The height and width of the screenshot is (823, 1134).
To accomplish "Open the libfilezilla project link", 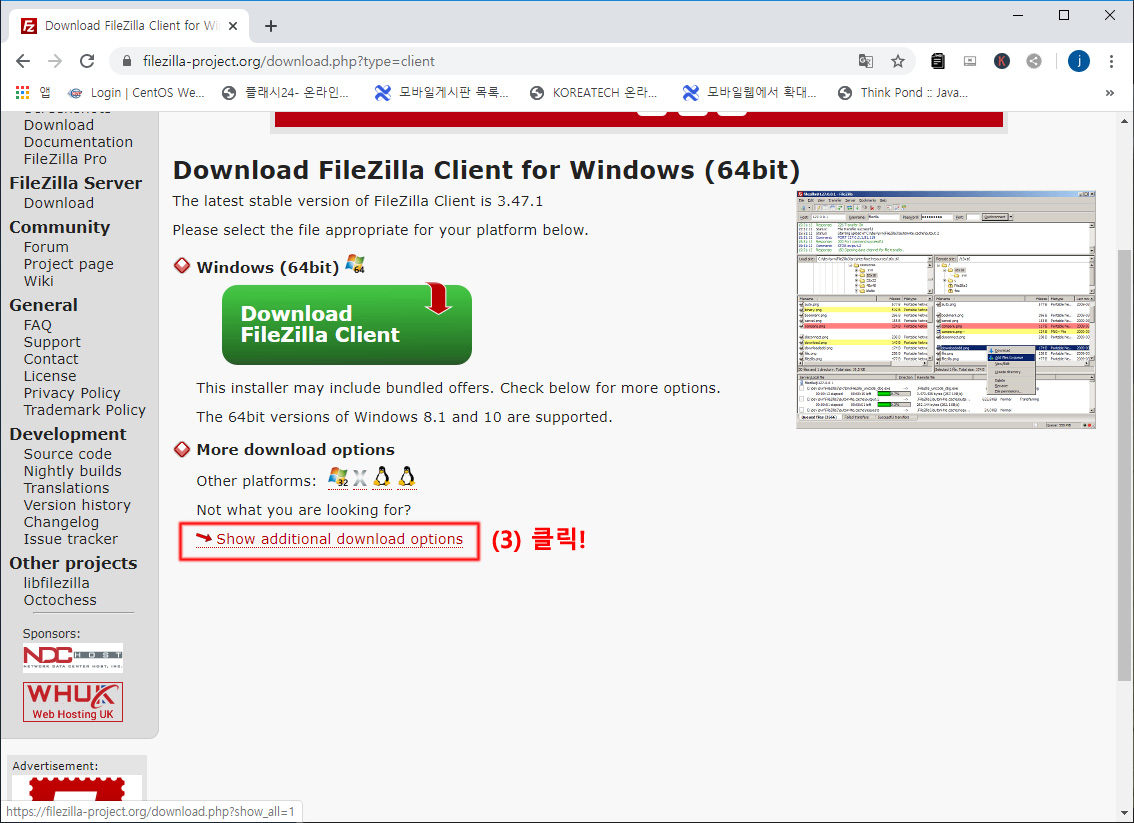I will pyautogui.click(x=56, y=583).
